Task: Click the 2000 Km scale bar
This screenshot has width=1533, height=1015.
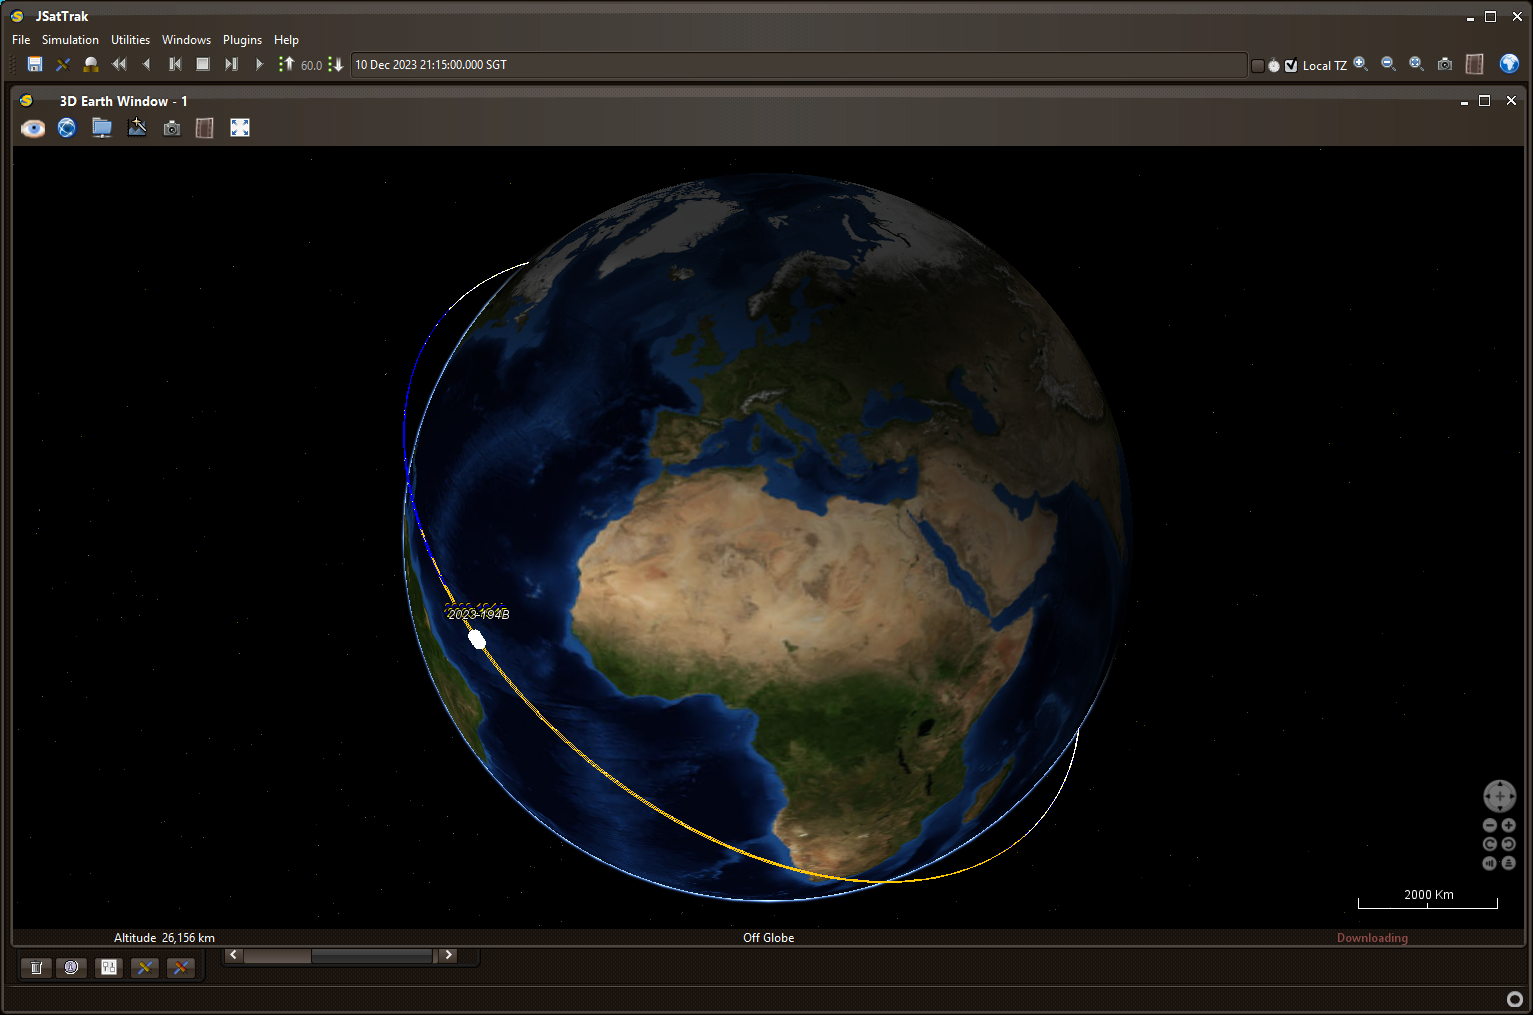Action: [x=1428, y=899]
